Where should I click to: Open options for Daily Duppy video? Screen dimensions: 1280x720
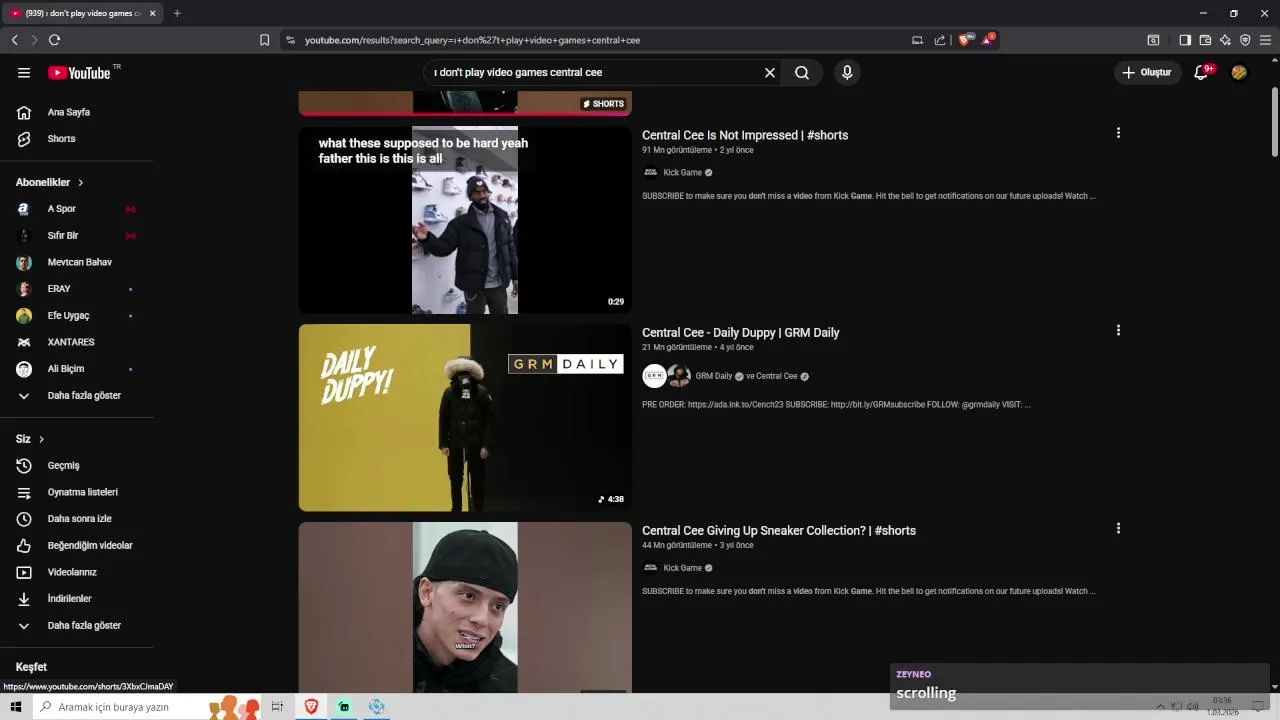[x=1118, y=330]
